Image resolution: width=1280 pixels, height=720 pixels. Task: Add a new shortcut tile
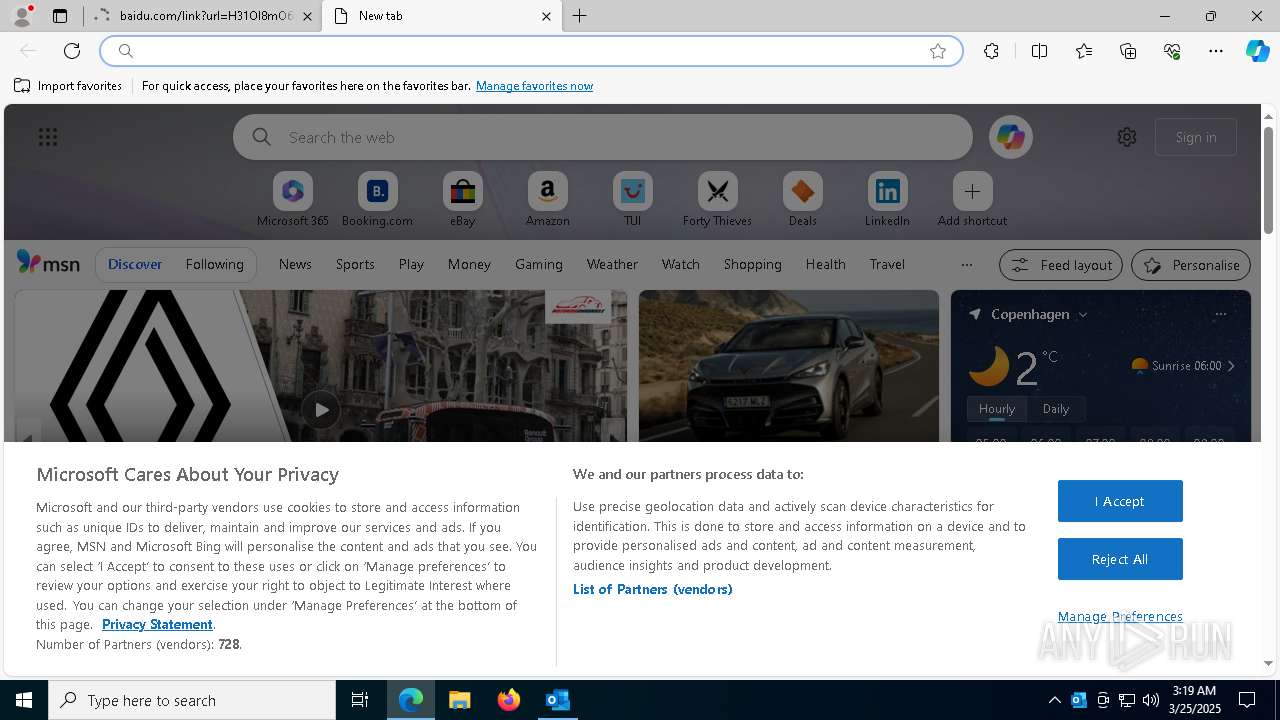tap(972, 200)
